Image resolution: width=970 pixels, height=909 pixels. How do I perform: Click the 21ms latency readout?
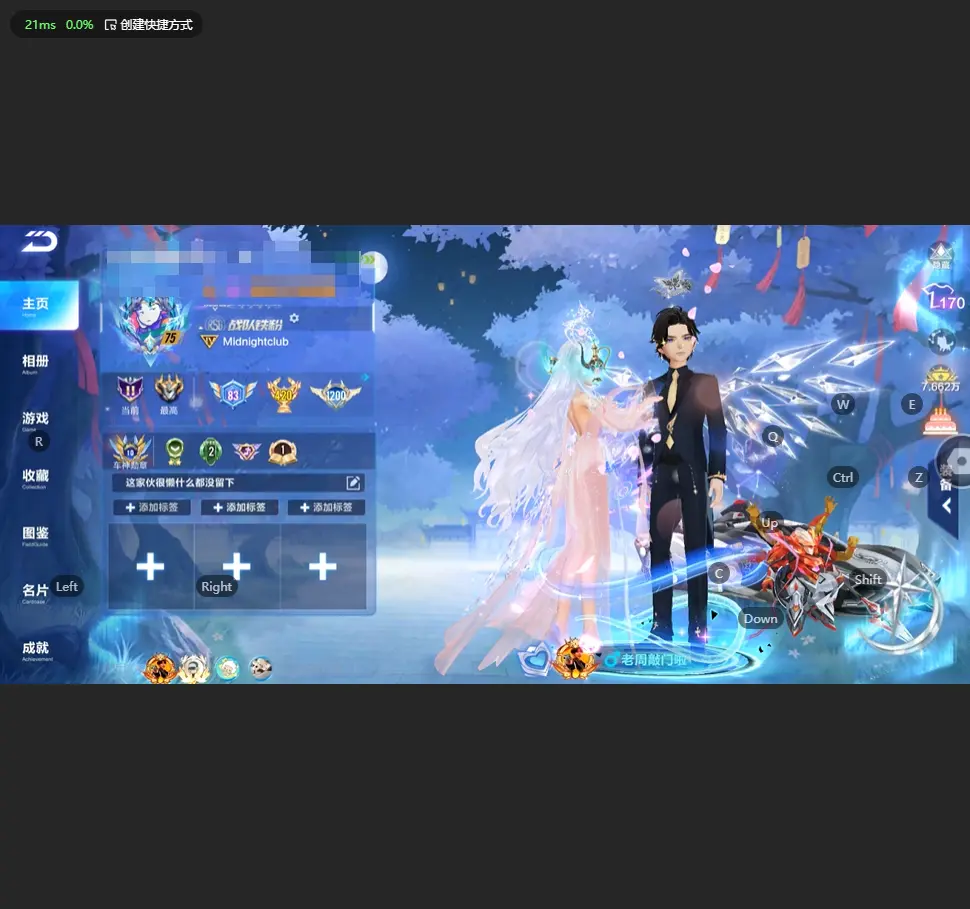point(40,25)
